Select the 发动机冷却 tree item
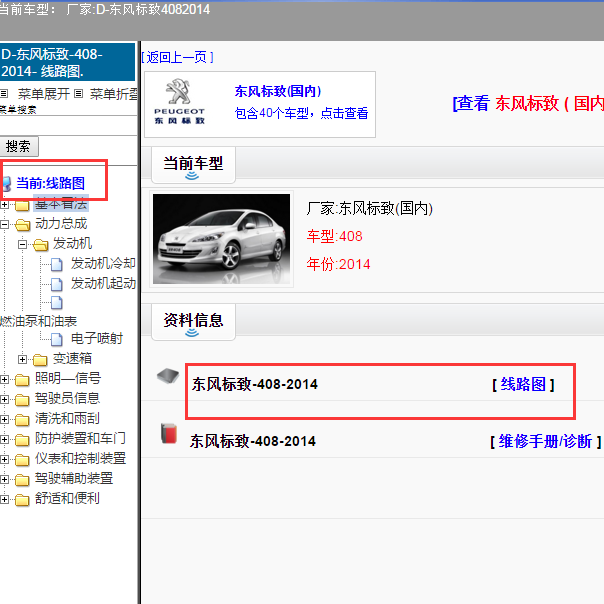 pyautogui.click(x=103, y=263)
